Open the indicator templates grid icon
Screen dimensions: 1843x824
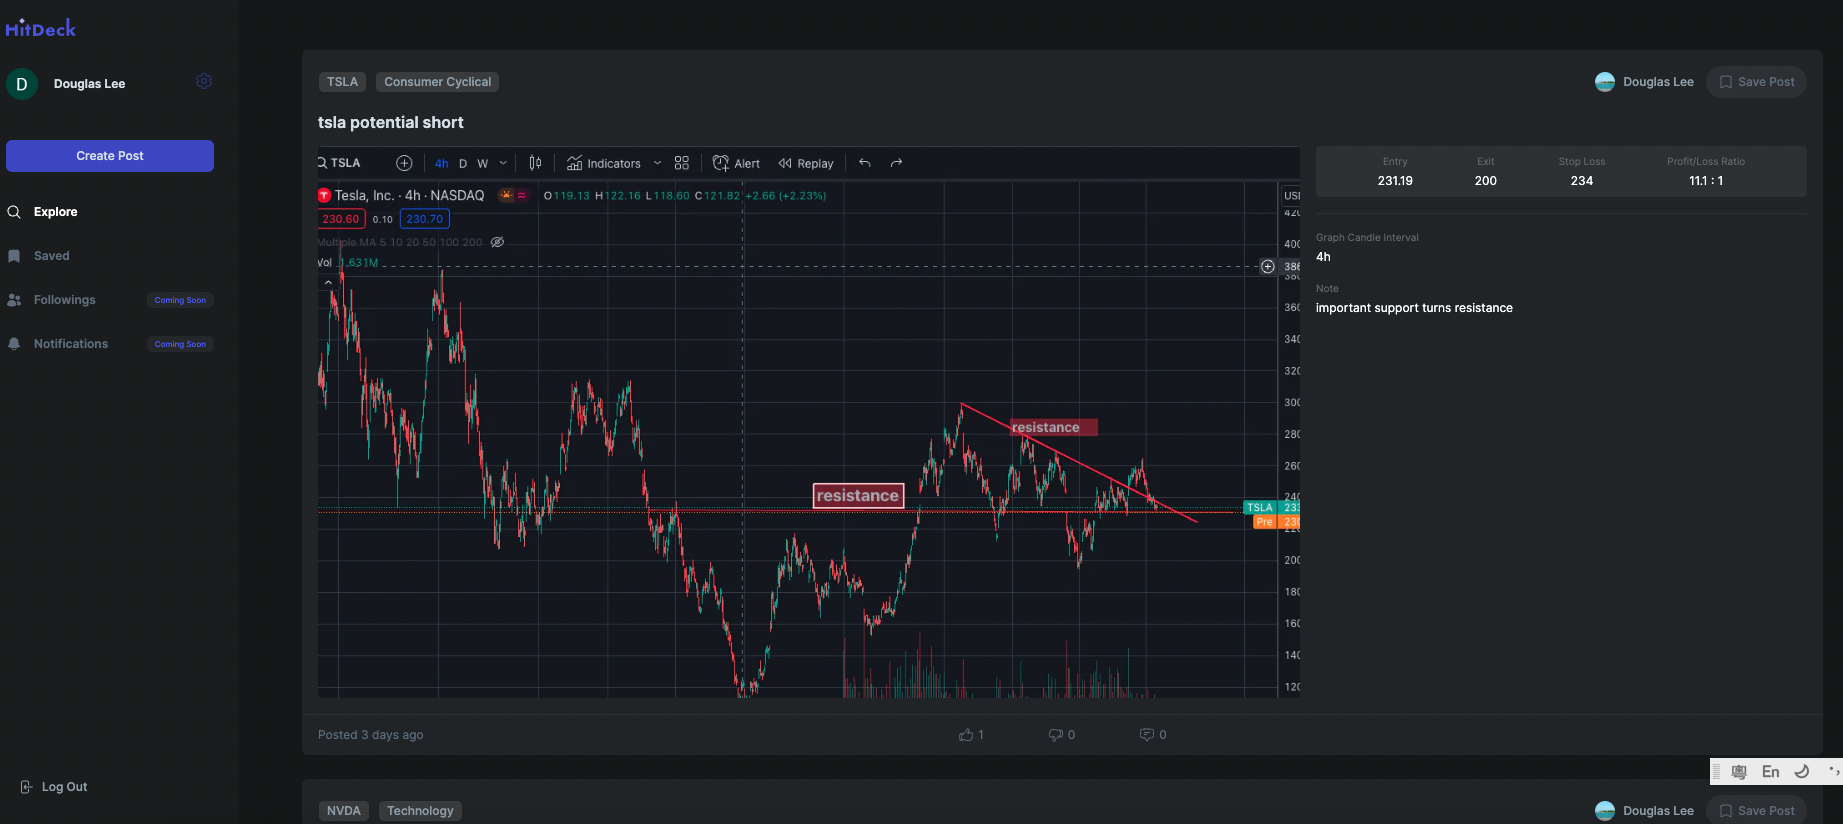pos(682,163)
